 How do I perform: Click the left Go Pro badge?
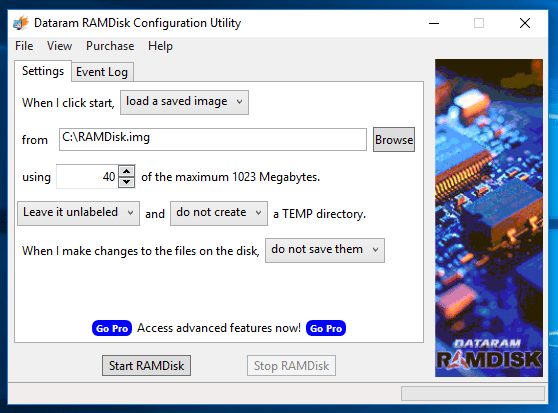point(112,328)
